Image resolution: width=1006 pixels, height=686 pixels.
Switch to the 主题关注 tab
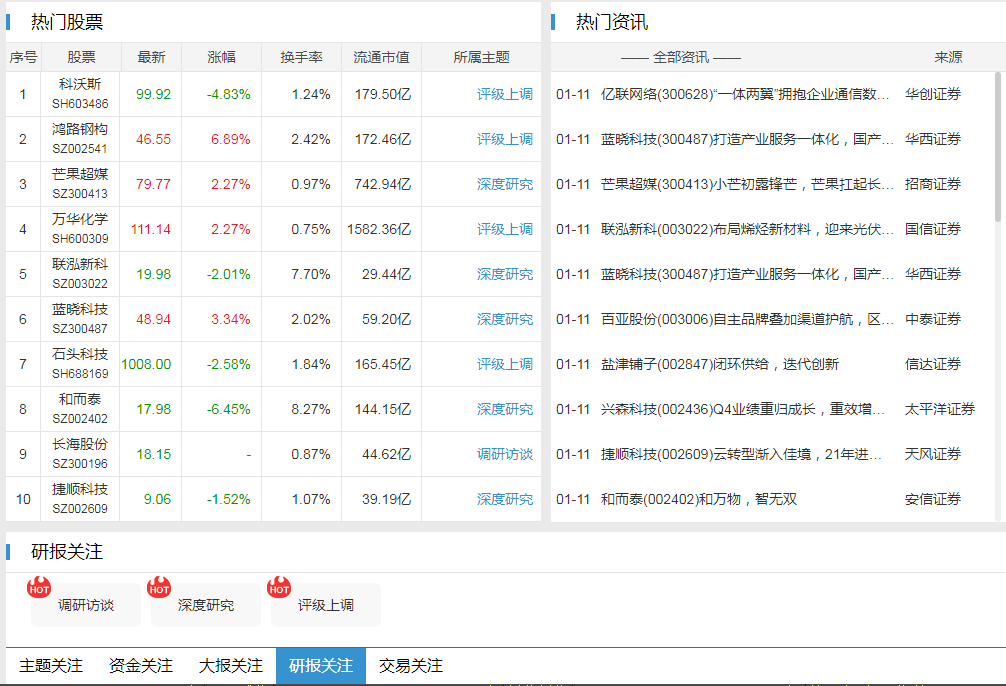tap(51, 665)
